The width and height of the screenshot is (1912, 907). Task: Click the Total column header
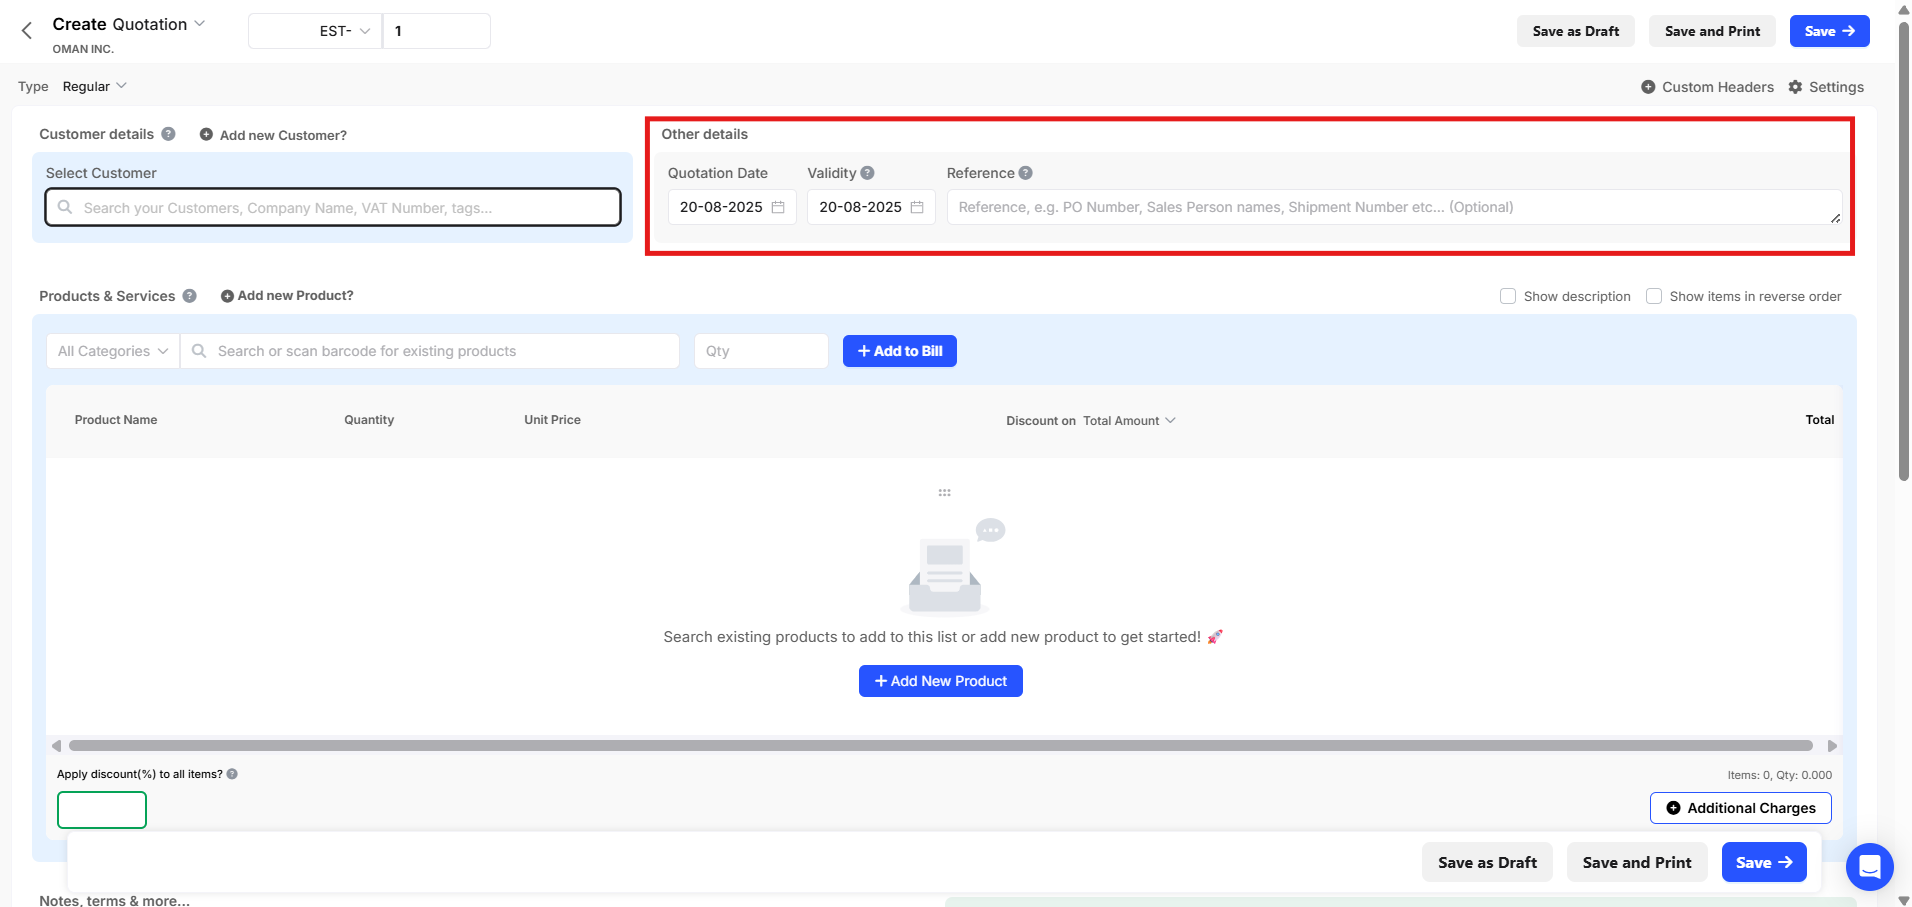[1820, 420]
